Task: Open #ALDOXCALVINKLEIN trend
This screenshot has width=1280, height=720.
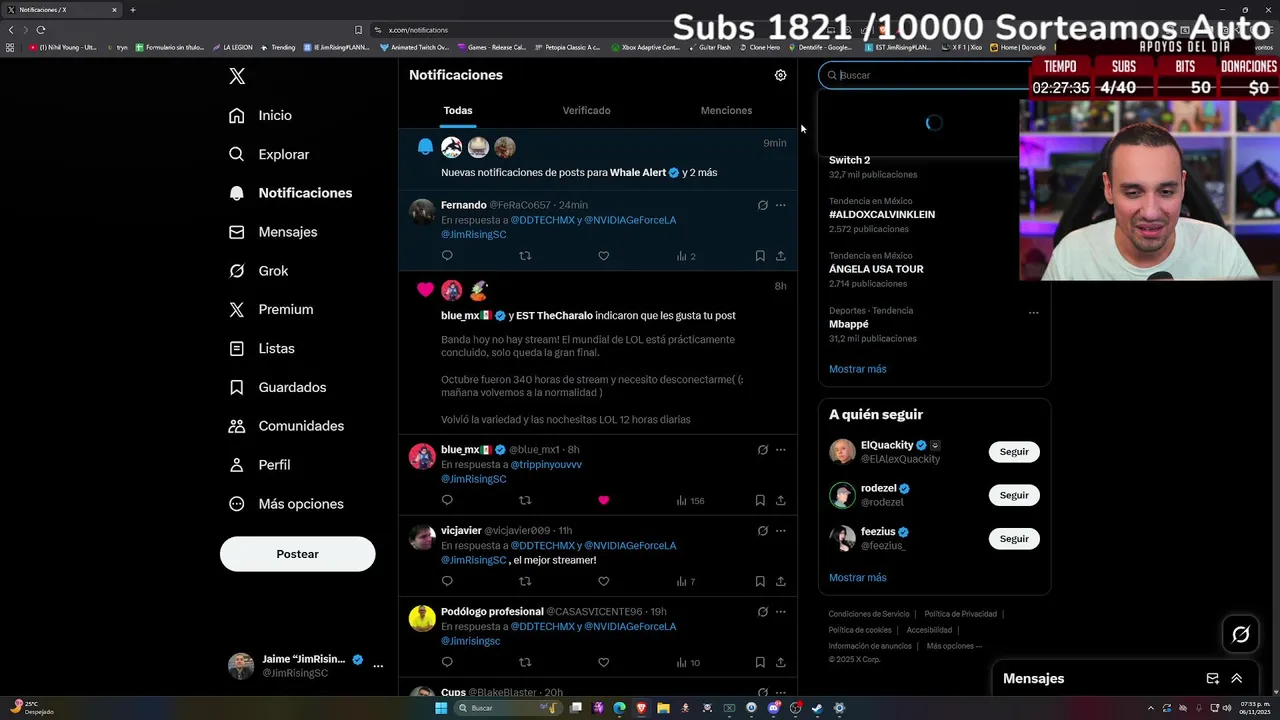Action: [x=882, y=215]
